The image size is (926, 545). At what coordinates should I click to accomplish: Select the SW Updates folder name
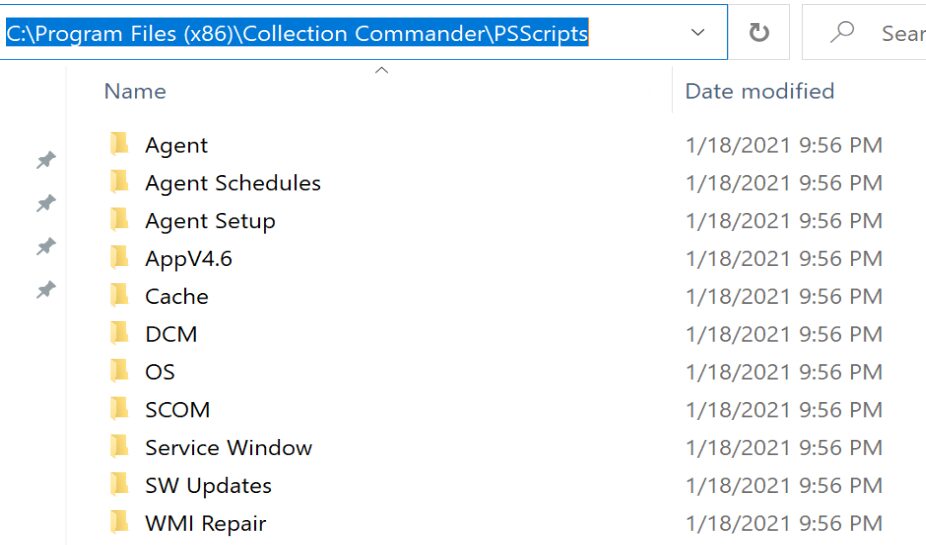pos(208,485)
